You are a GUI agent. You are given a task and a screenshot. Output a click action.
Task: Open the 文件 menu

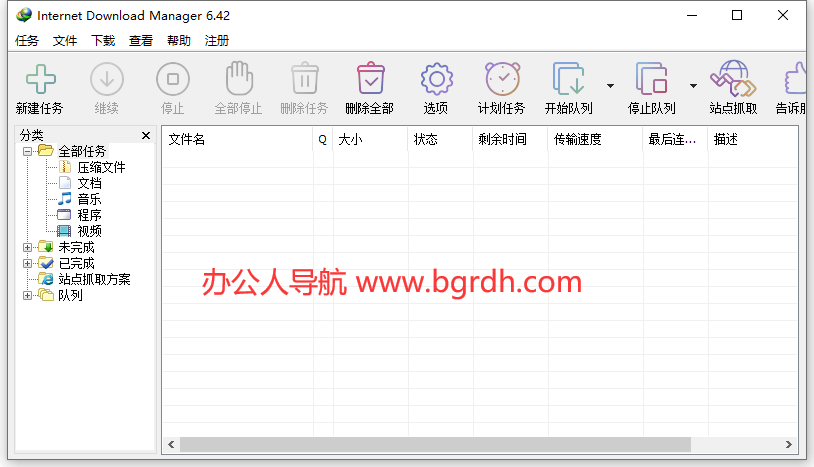click(65, 40)
